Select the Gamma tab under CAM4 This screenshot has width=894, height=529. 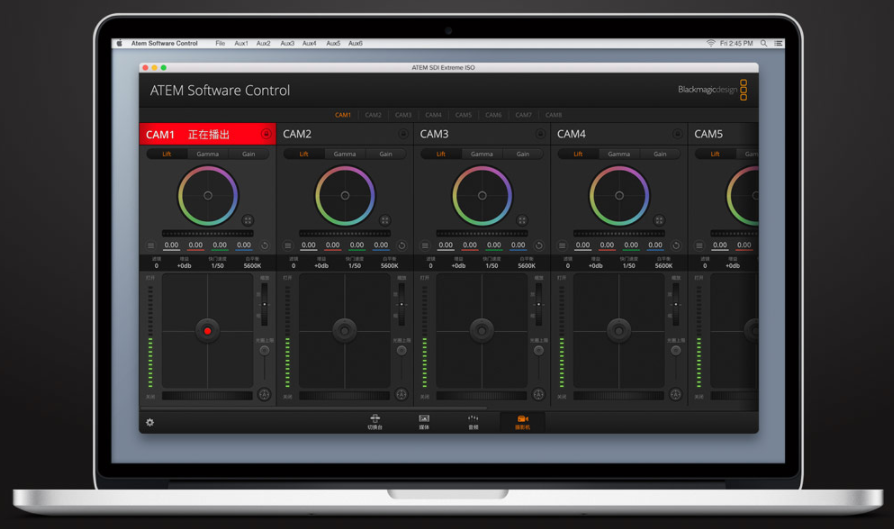coord(619,154)
